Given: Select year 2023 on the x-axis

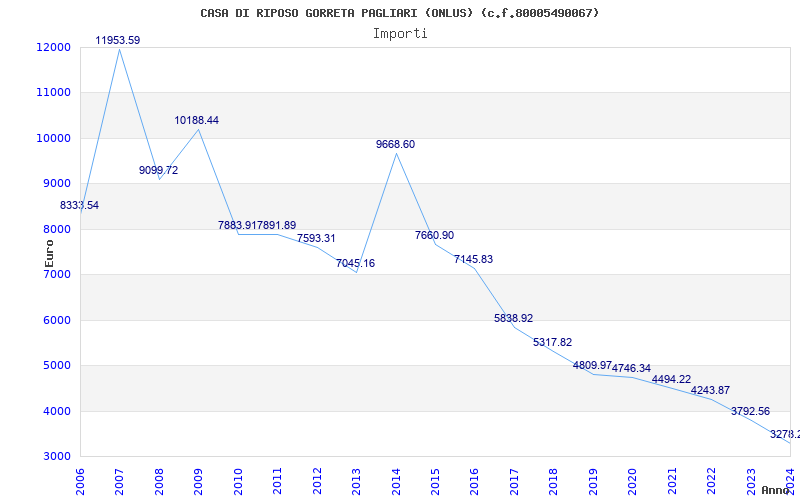Looking at the screenshot, I should coord(751,481).
